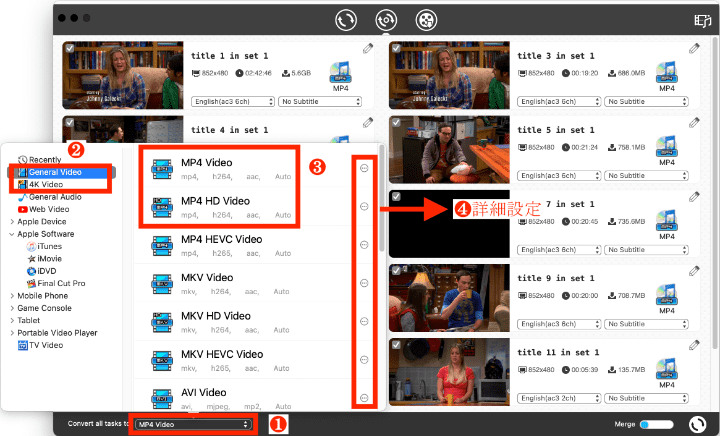
Task: Edit title 7 in set 1 pencil icon
Action: coord(694,197)
